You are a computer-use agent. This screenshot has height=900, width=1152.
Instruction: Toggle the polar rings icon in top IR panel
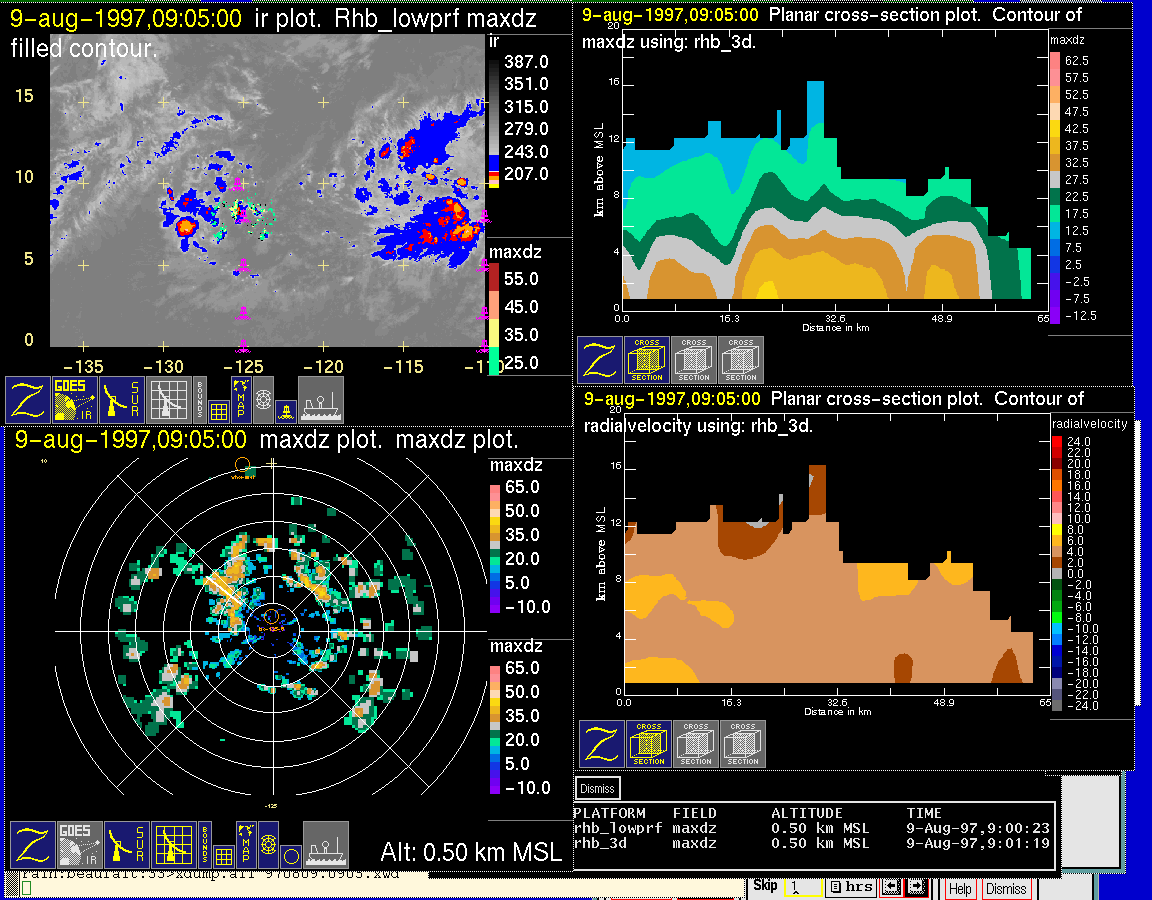coord(263,399)
